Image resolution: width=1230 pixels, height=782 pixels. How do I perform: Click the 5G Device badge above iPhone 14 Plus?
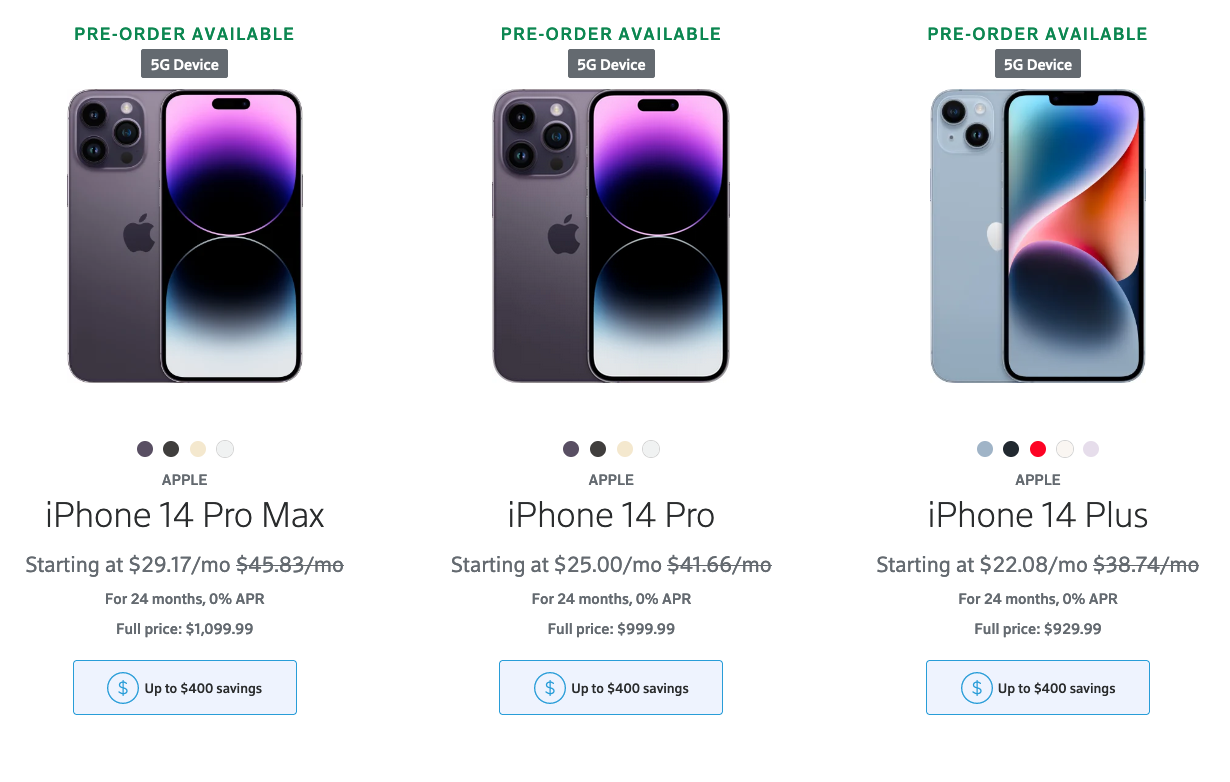click(1038, 65)
